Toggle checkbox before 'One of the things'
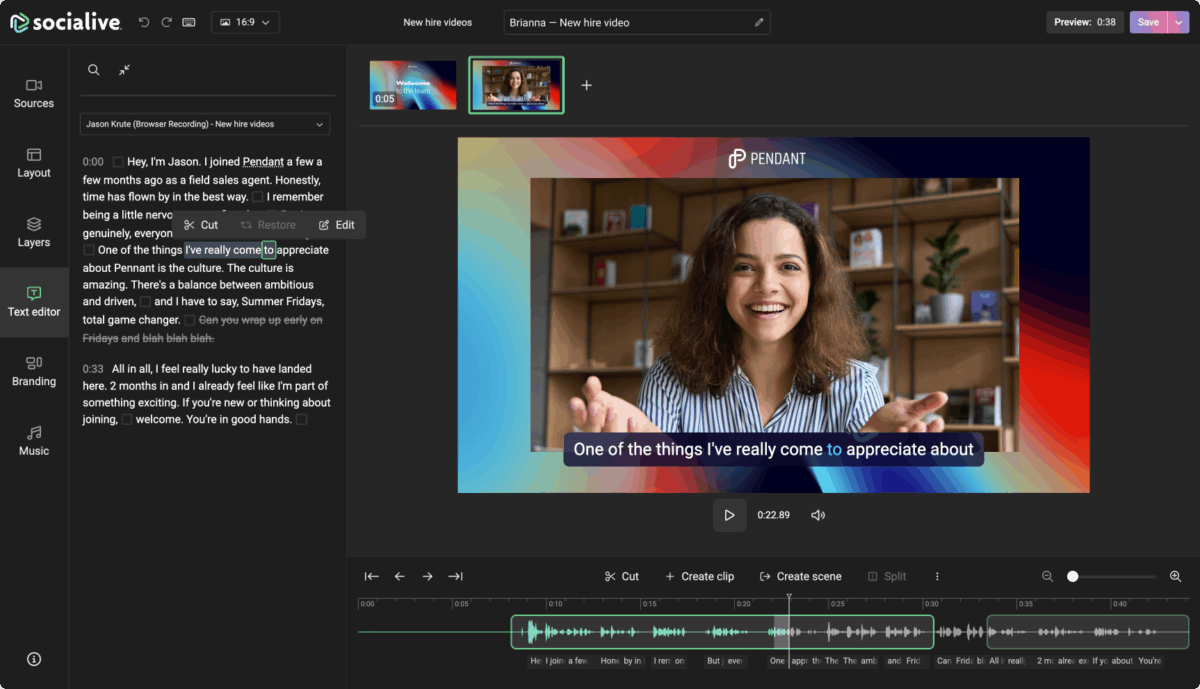The height and width of the screenshot is (689, 1200). [89, 250]
